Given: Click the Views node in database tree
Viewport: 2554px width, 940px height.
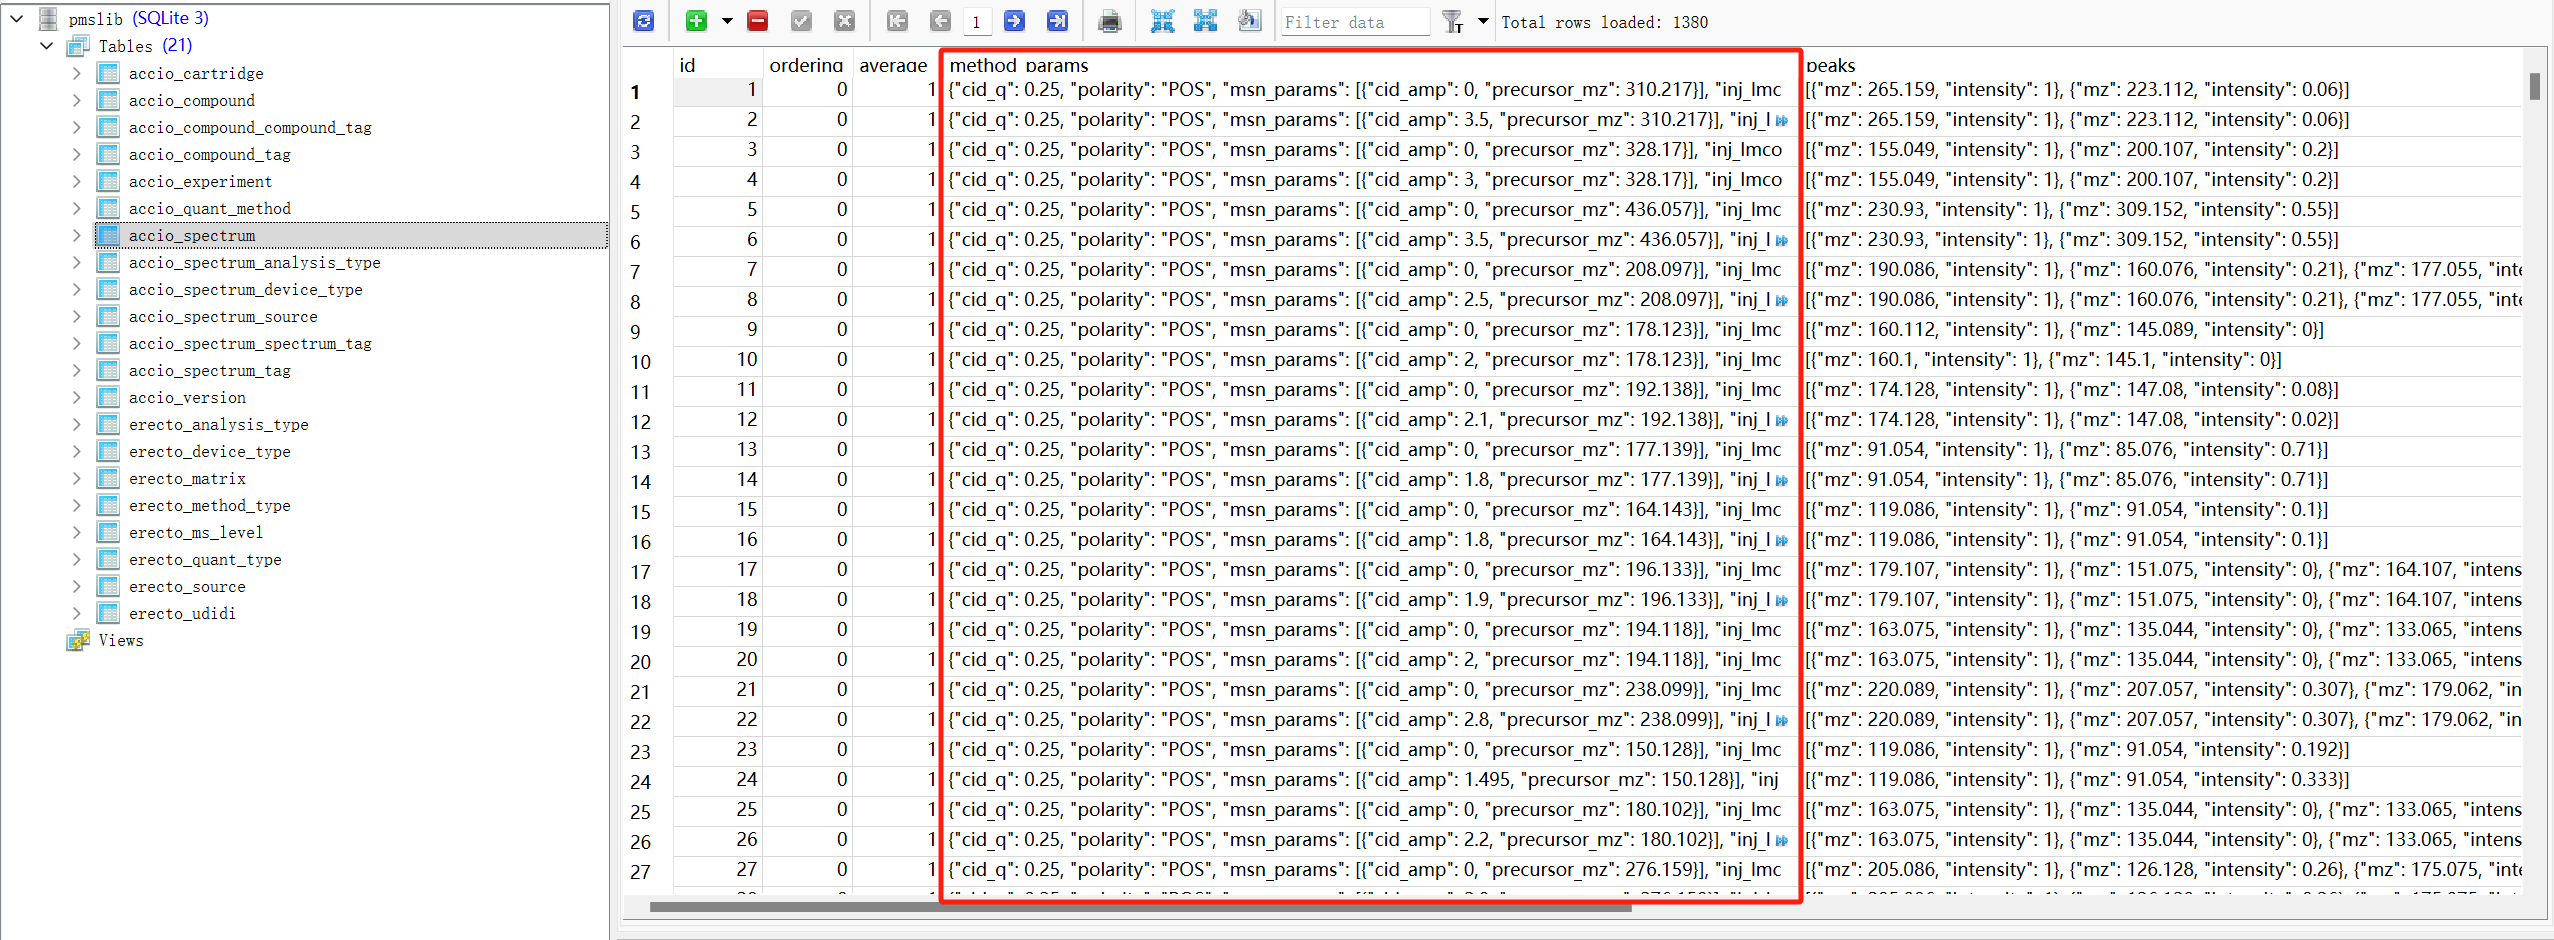Looking at the screenshot, I should point(120,640).
